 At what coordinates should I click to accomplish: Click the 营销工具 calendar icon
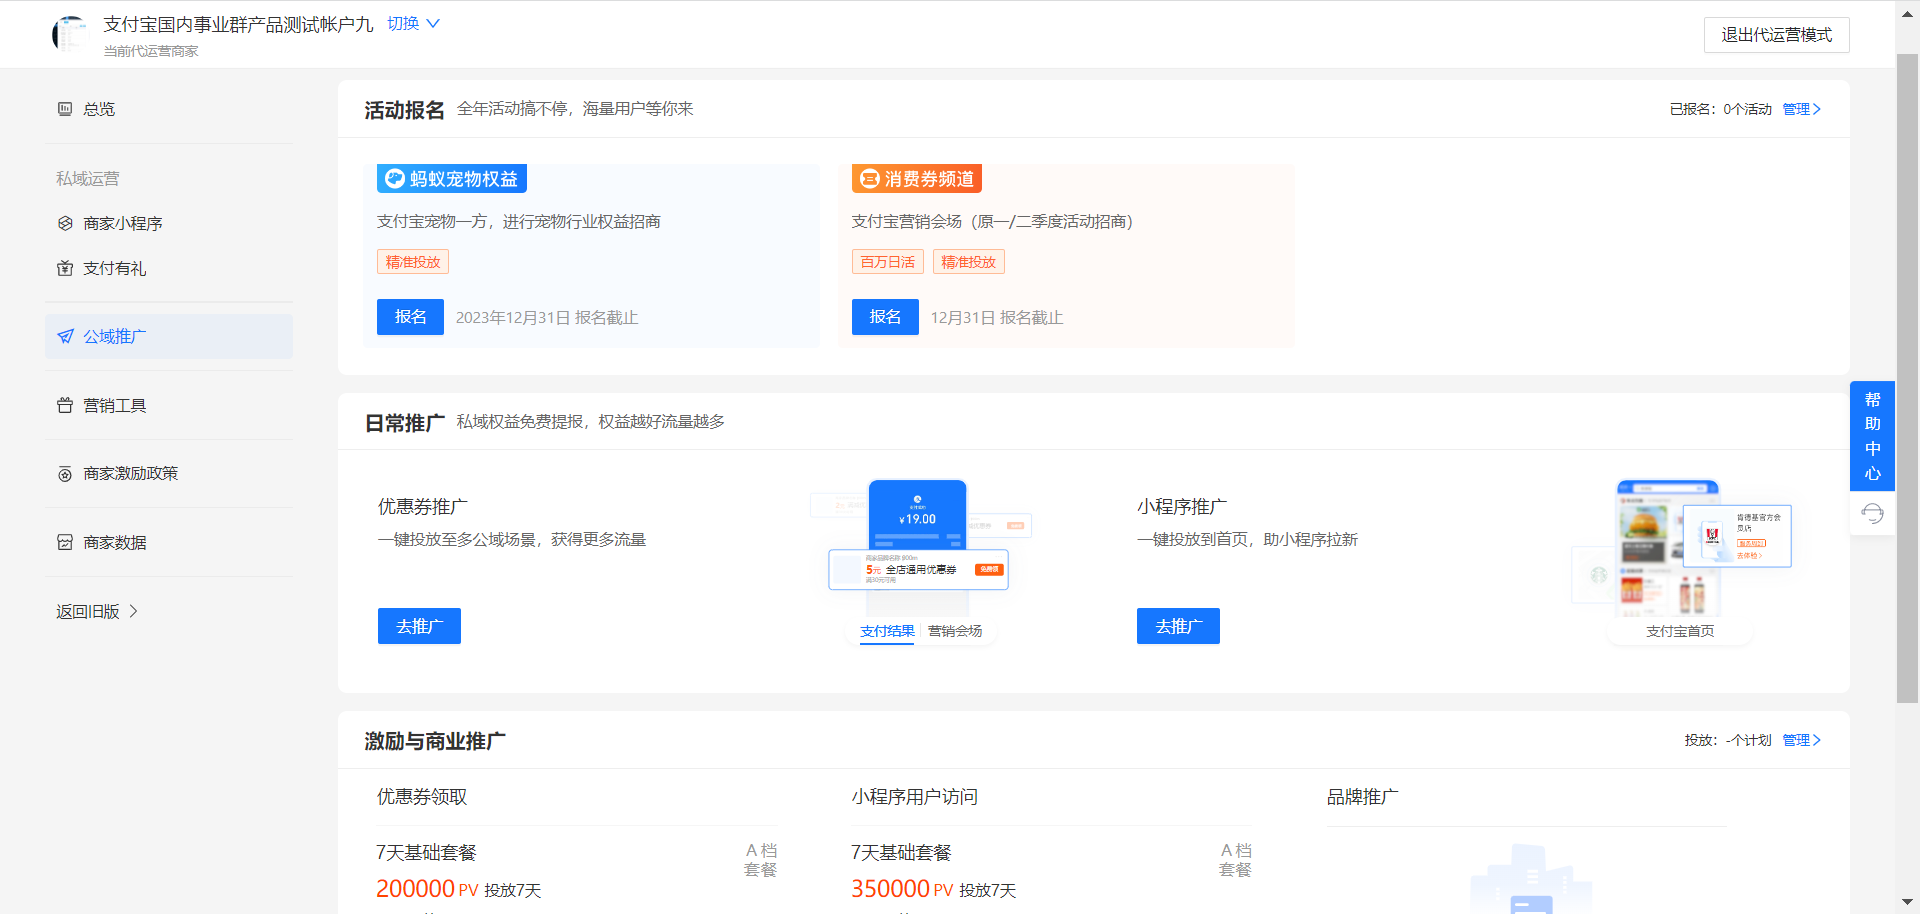point(65,405)
